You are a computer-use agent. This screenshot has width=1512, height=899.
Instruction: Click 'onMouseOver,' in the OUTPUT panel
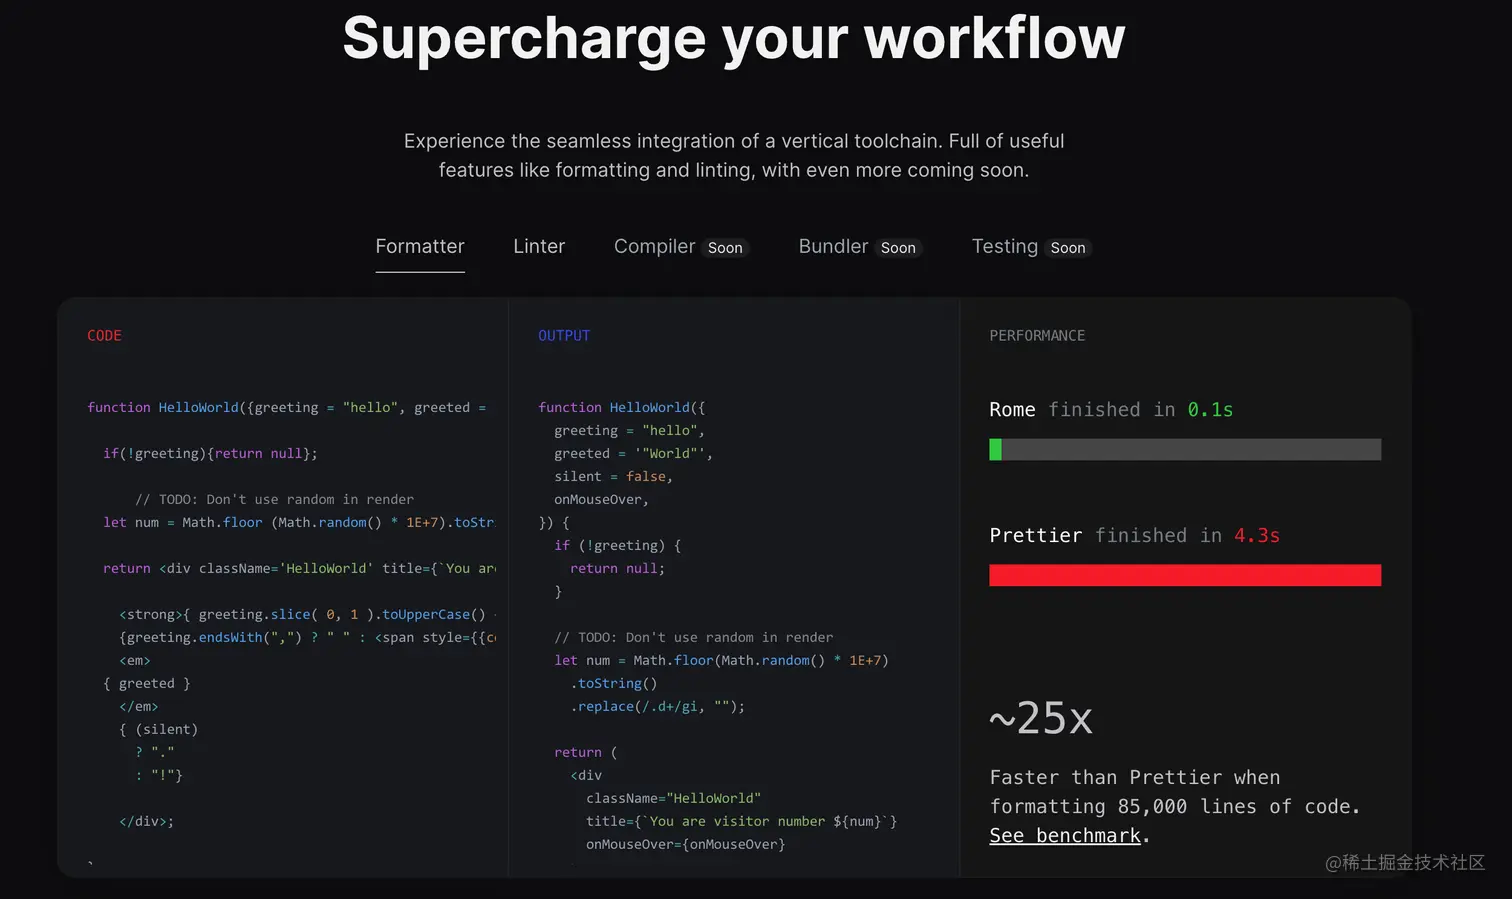pos(601,499)
